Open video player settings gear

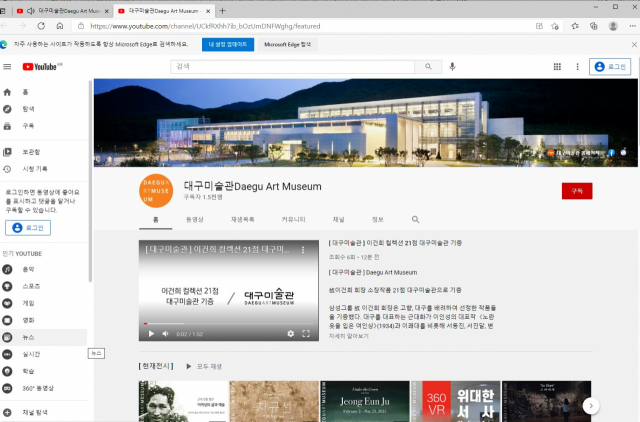(x=291, y=333)
